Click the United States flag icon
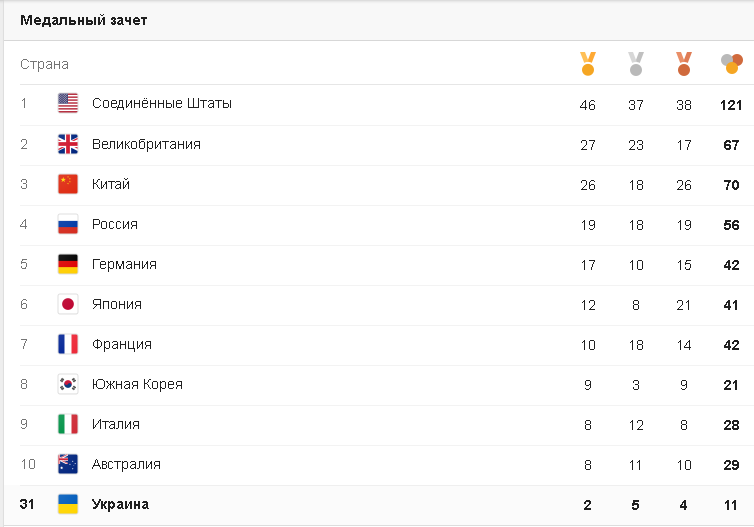Image resolution: width=754 pixels, height=527 pixels. coord(68,103)
